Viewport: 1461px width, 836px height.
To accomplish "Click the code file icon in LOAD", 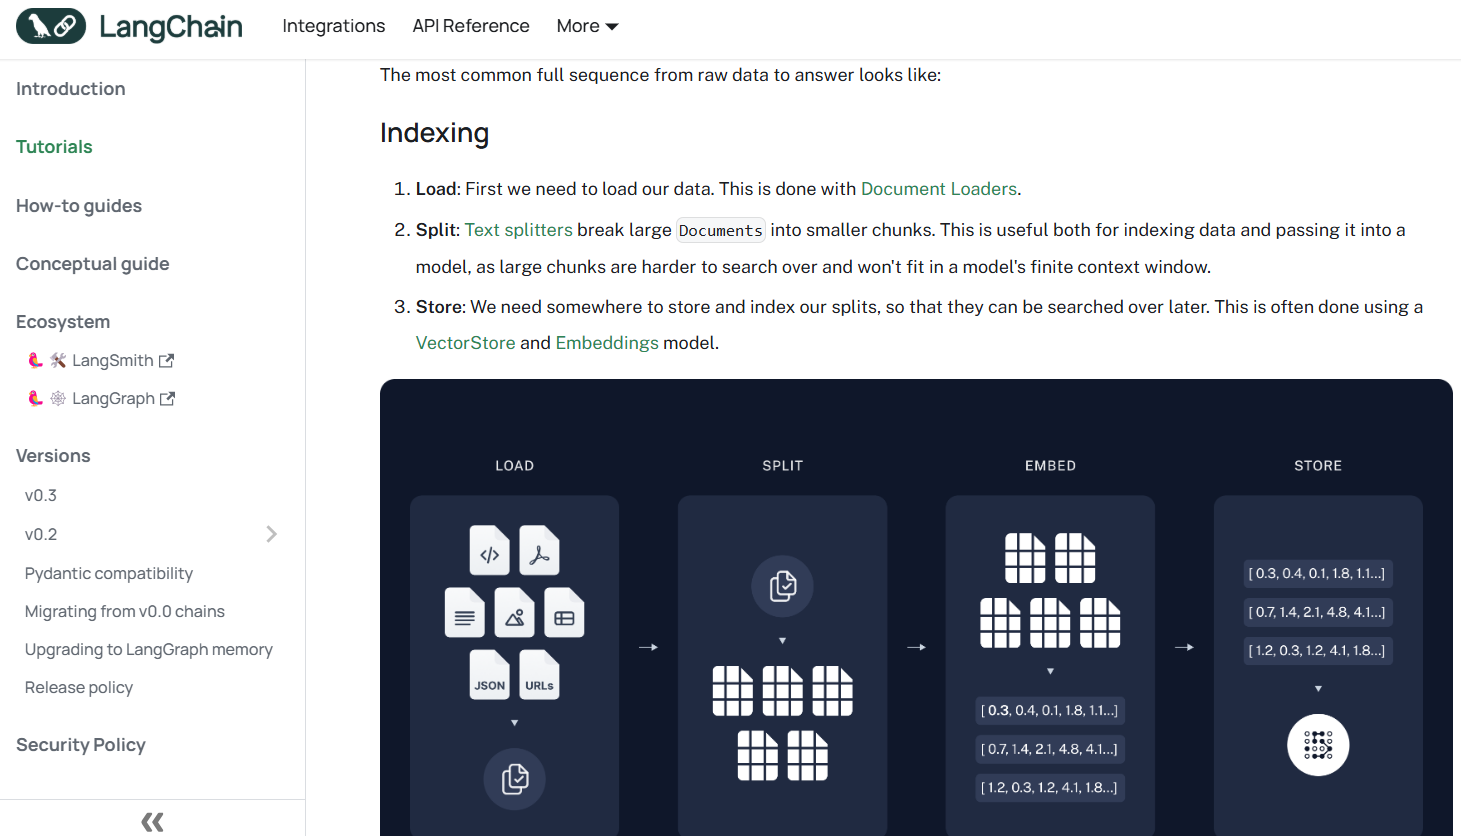I will [490, 551].
